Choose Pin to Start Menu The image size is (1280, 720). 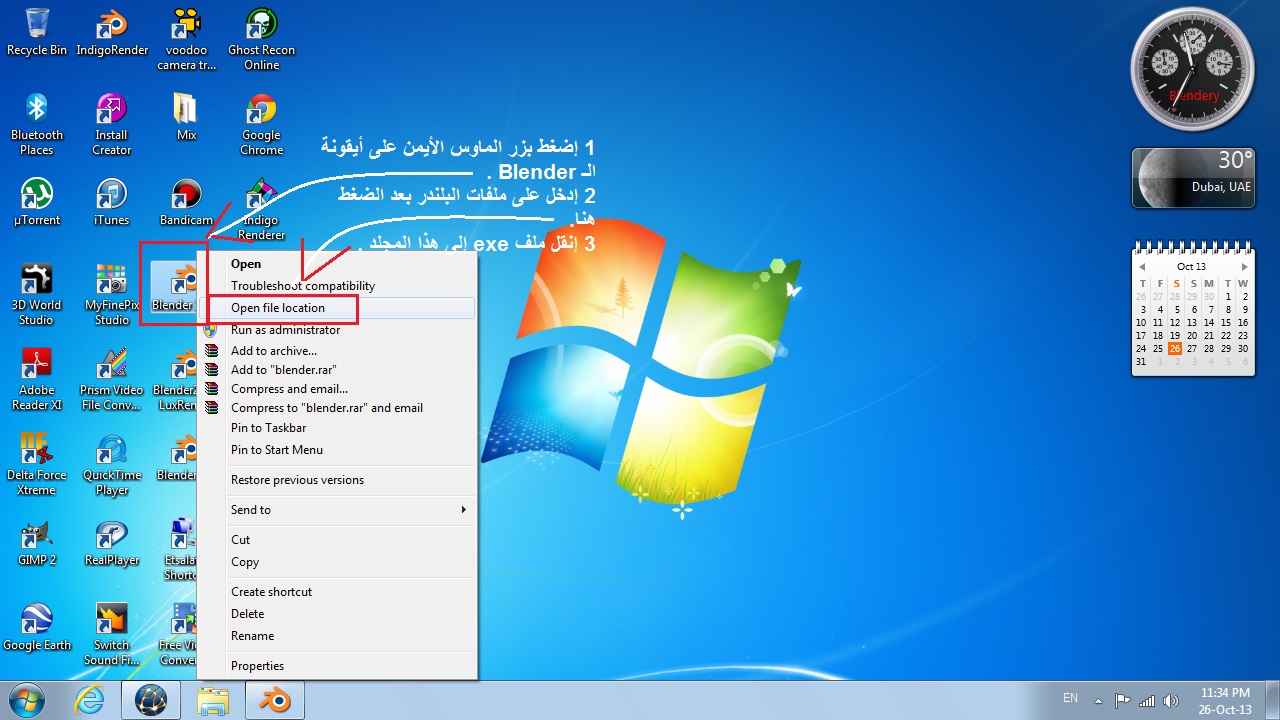(338, 450)
